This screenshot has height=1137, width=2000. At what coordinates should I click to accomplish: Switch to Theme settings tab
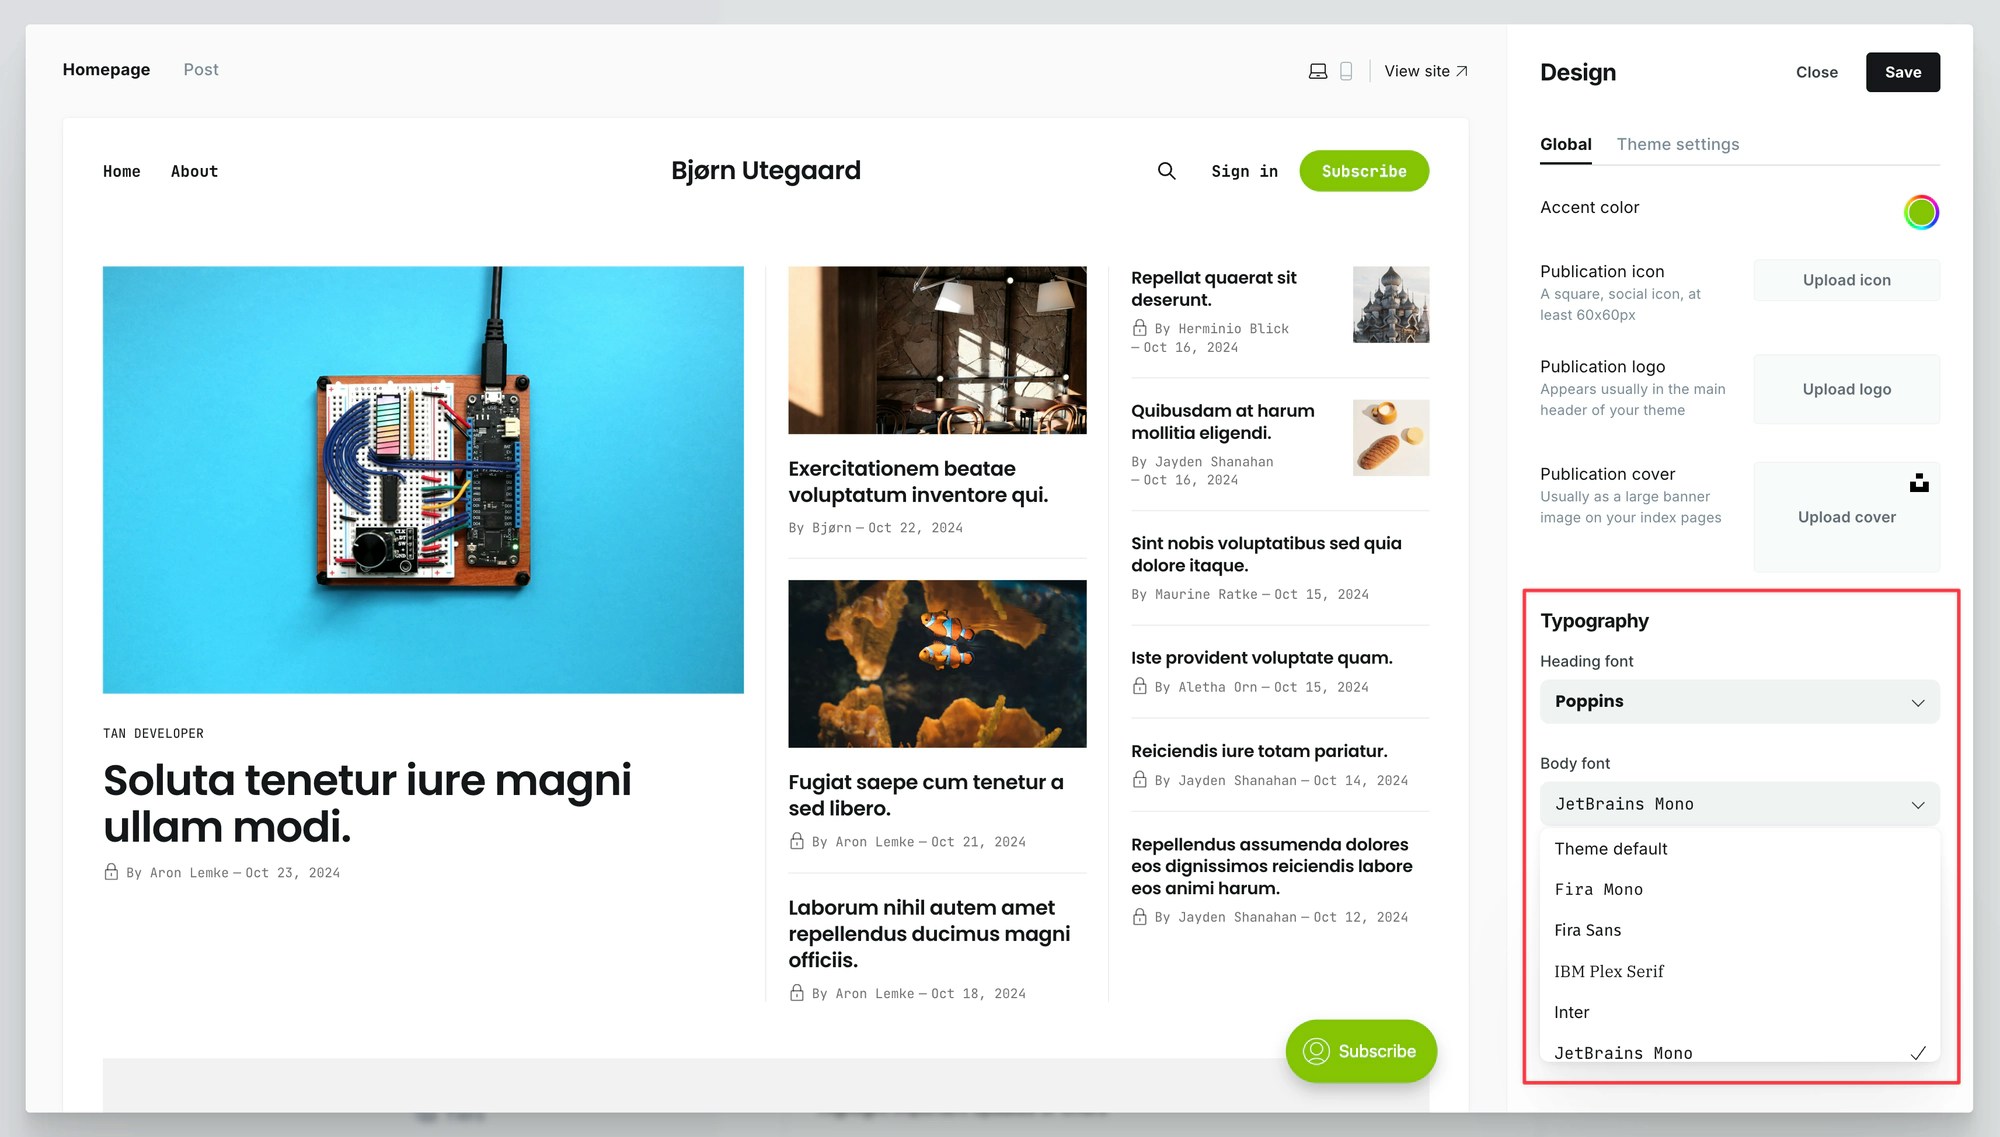click(x=1677, y=144)
